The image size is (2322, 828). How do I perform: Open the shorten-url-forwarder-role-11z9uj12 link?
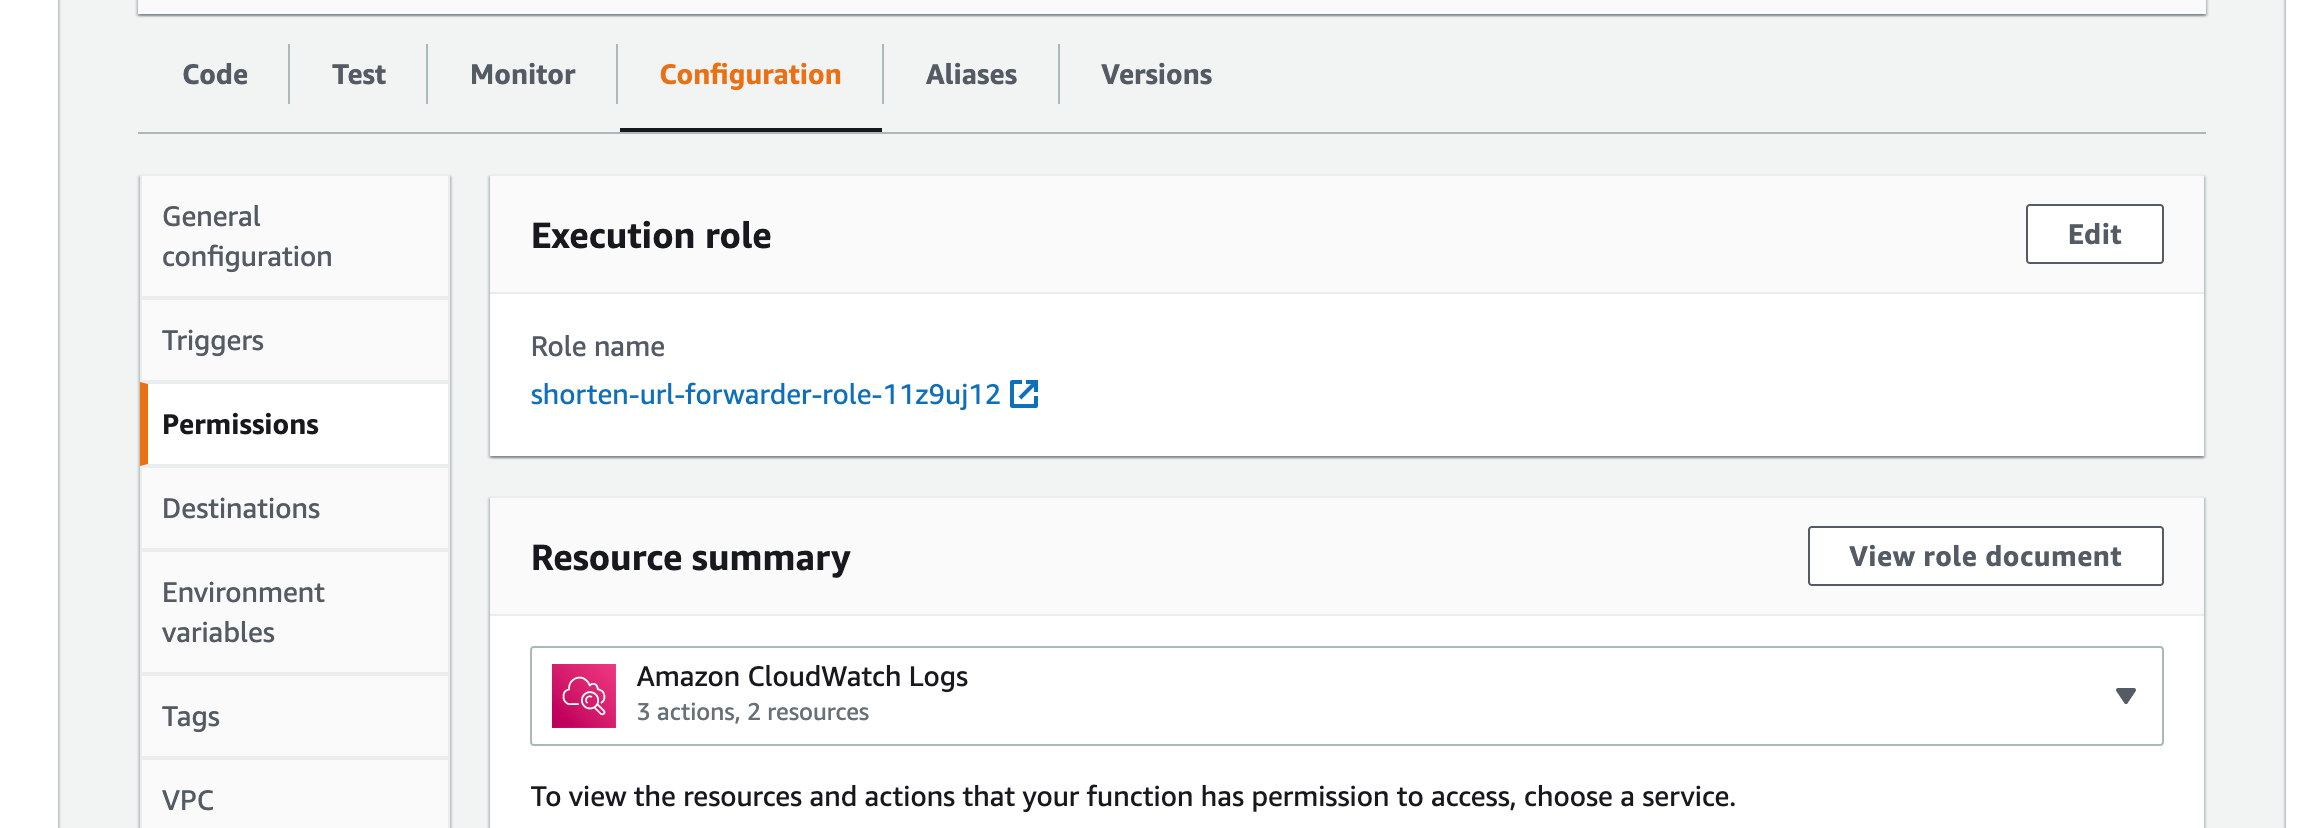(x=765, y=395)
